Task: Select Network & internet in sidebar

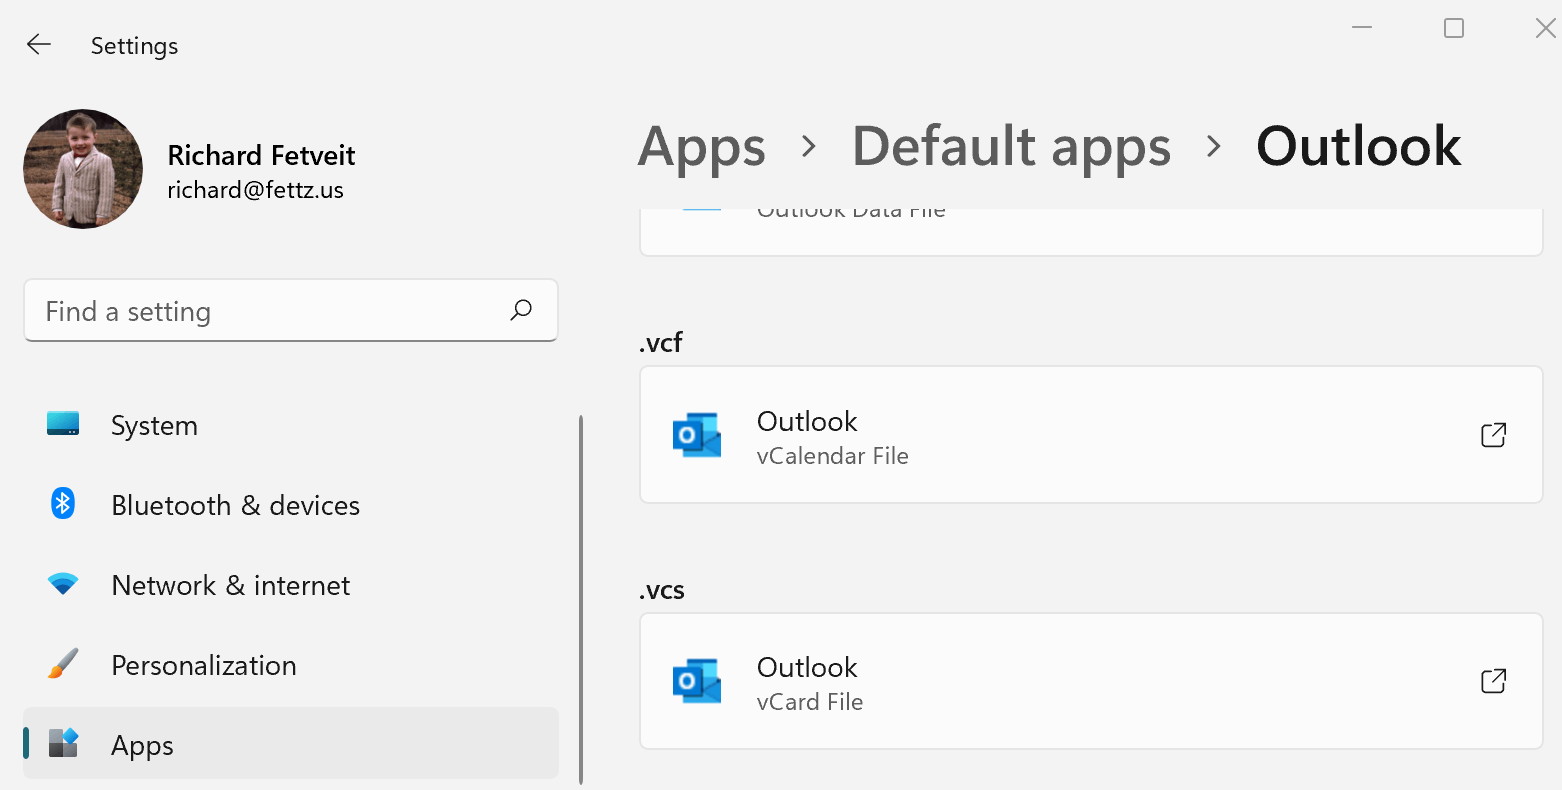Action: click(x=230, y=586)
